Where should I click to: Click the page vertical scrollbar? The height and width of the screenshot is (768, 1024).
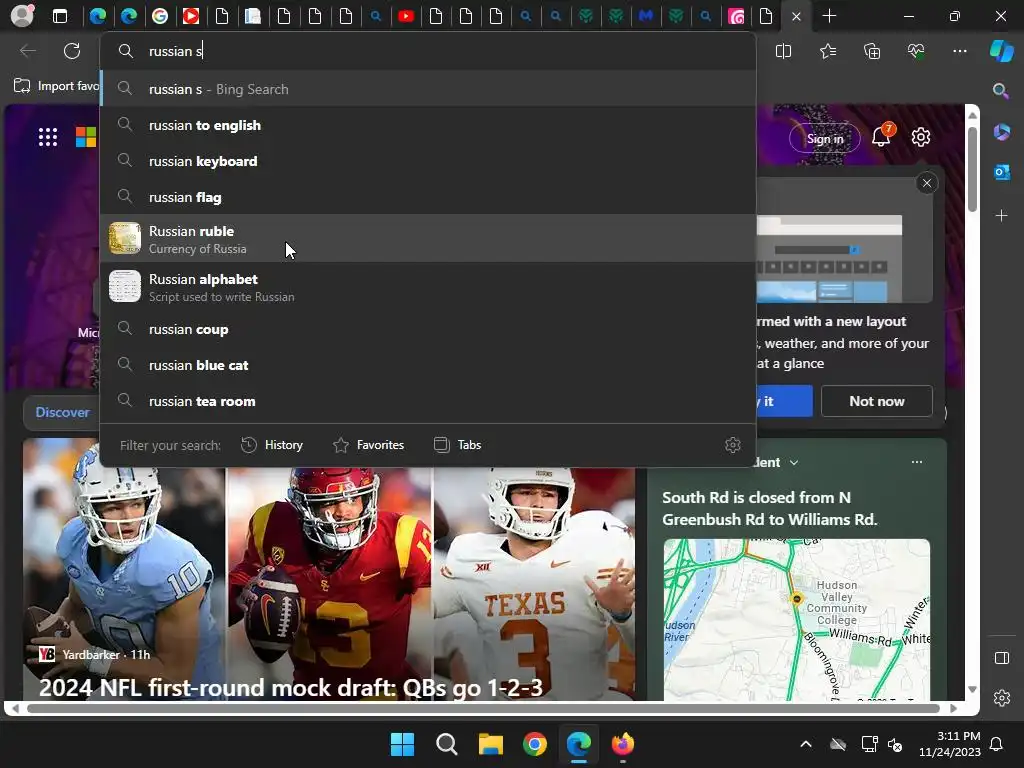[x=972, y=170]
